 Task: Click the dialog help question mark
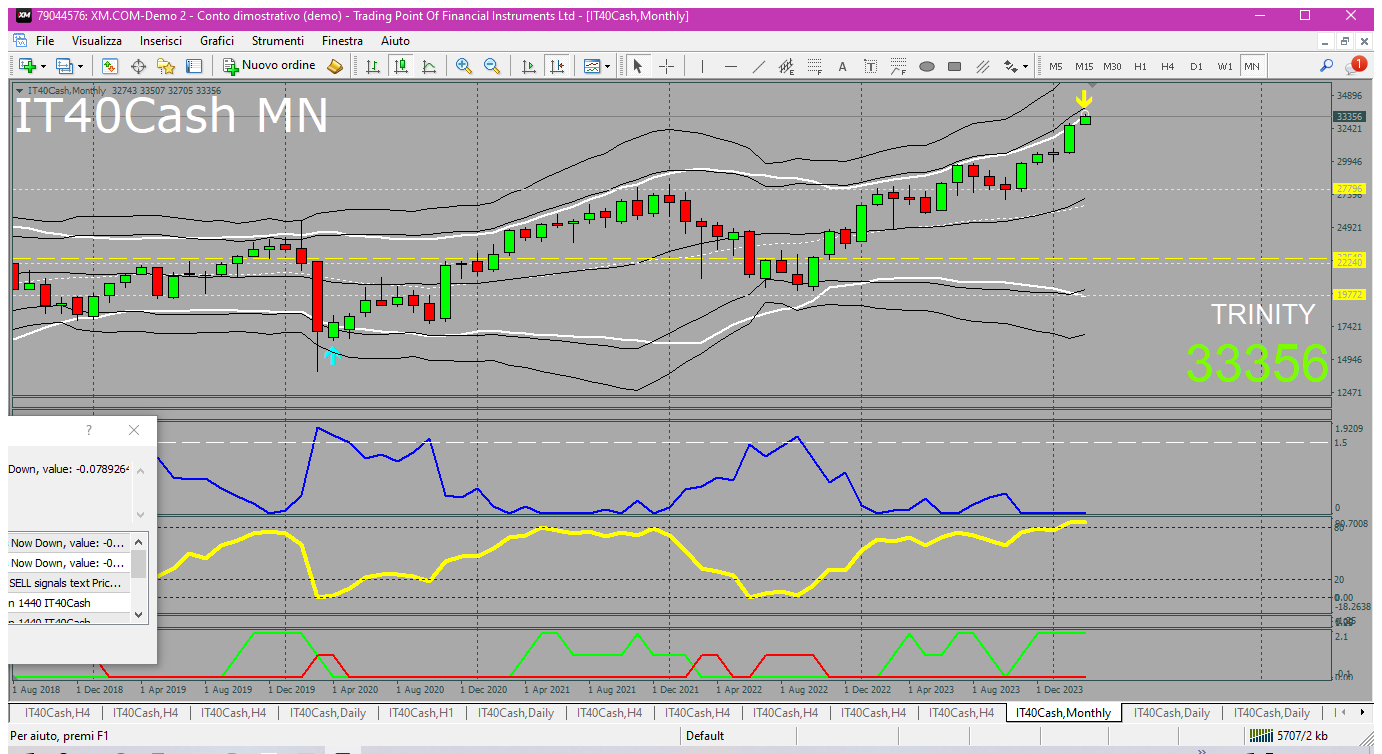click(x=89, y=430)
